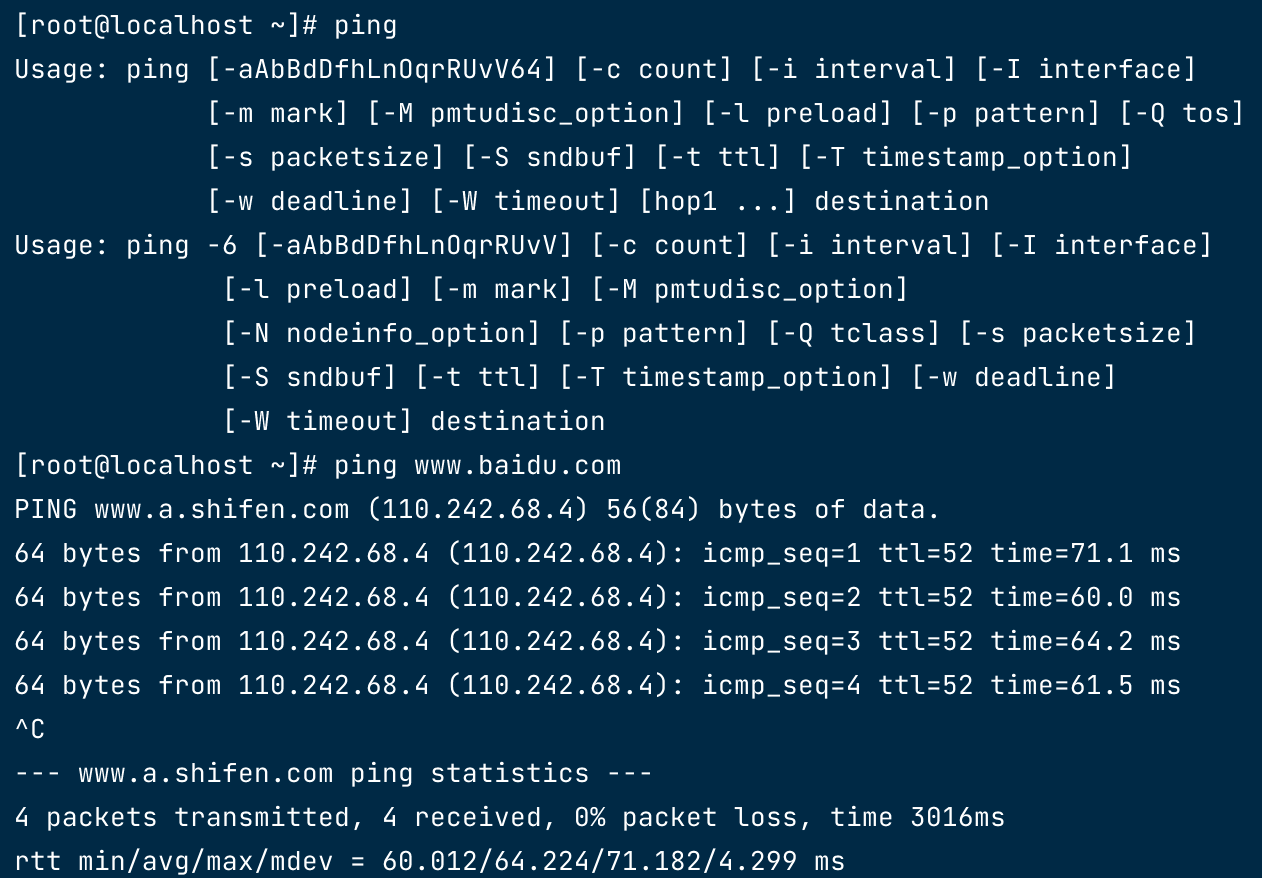Click the '[-N nodeinfo_option]' text
The height and width of the screenshot is (878, 1262).
point(381,334)
